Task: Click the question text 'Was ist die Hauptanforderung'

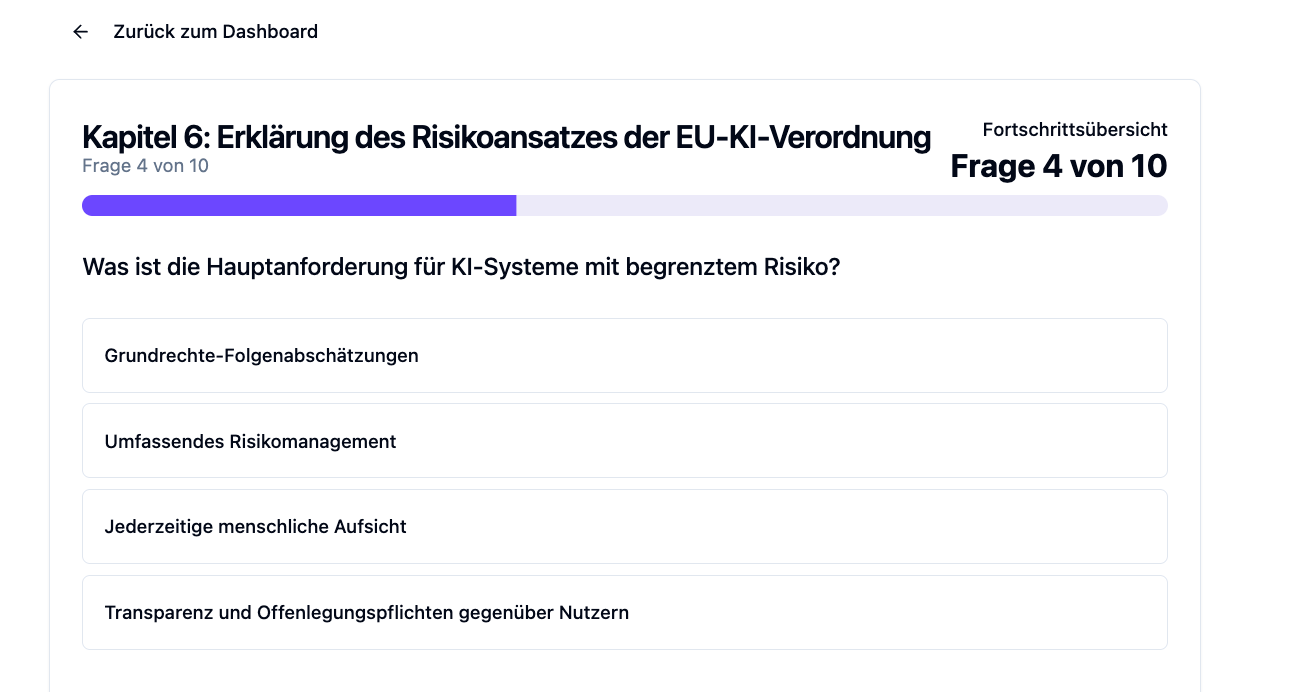Action: (460, 268)
